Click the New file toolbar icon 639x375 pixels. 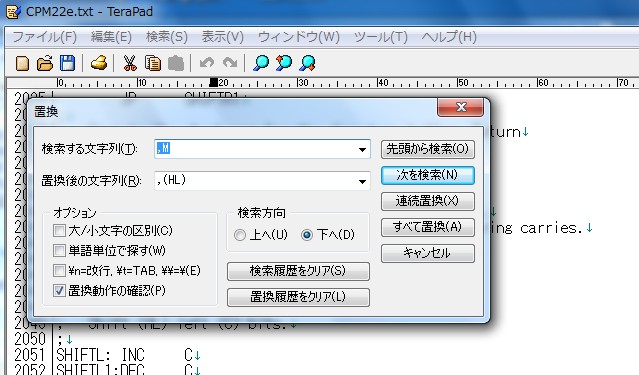click(22, 63)
